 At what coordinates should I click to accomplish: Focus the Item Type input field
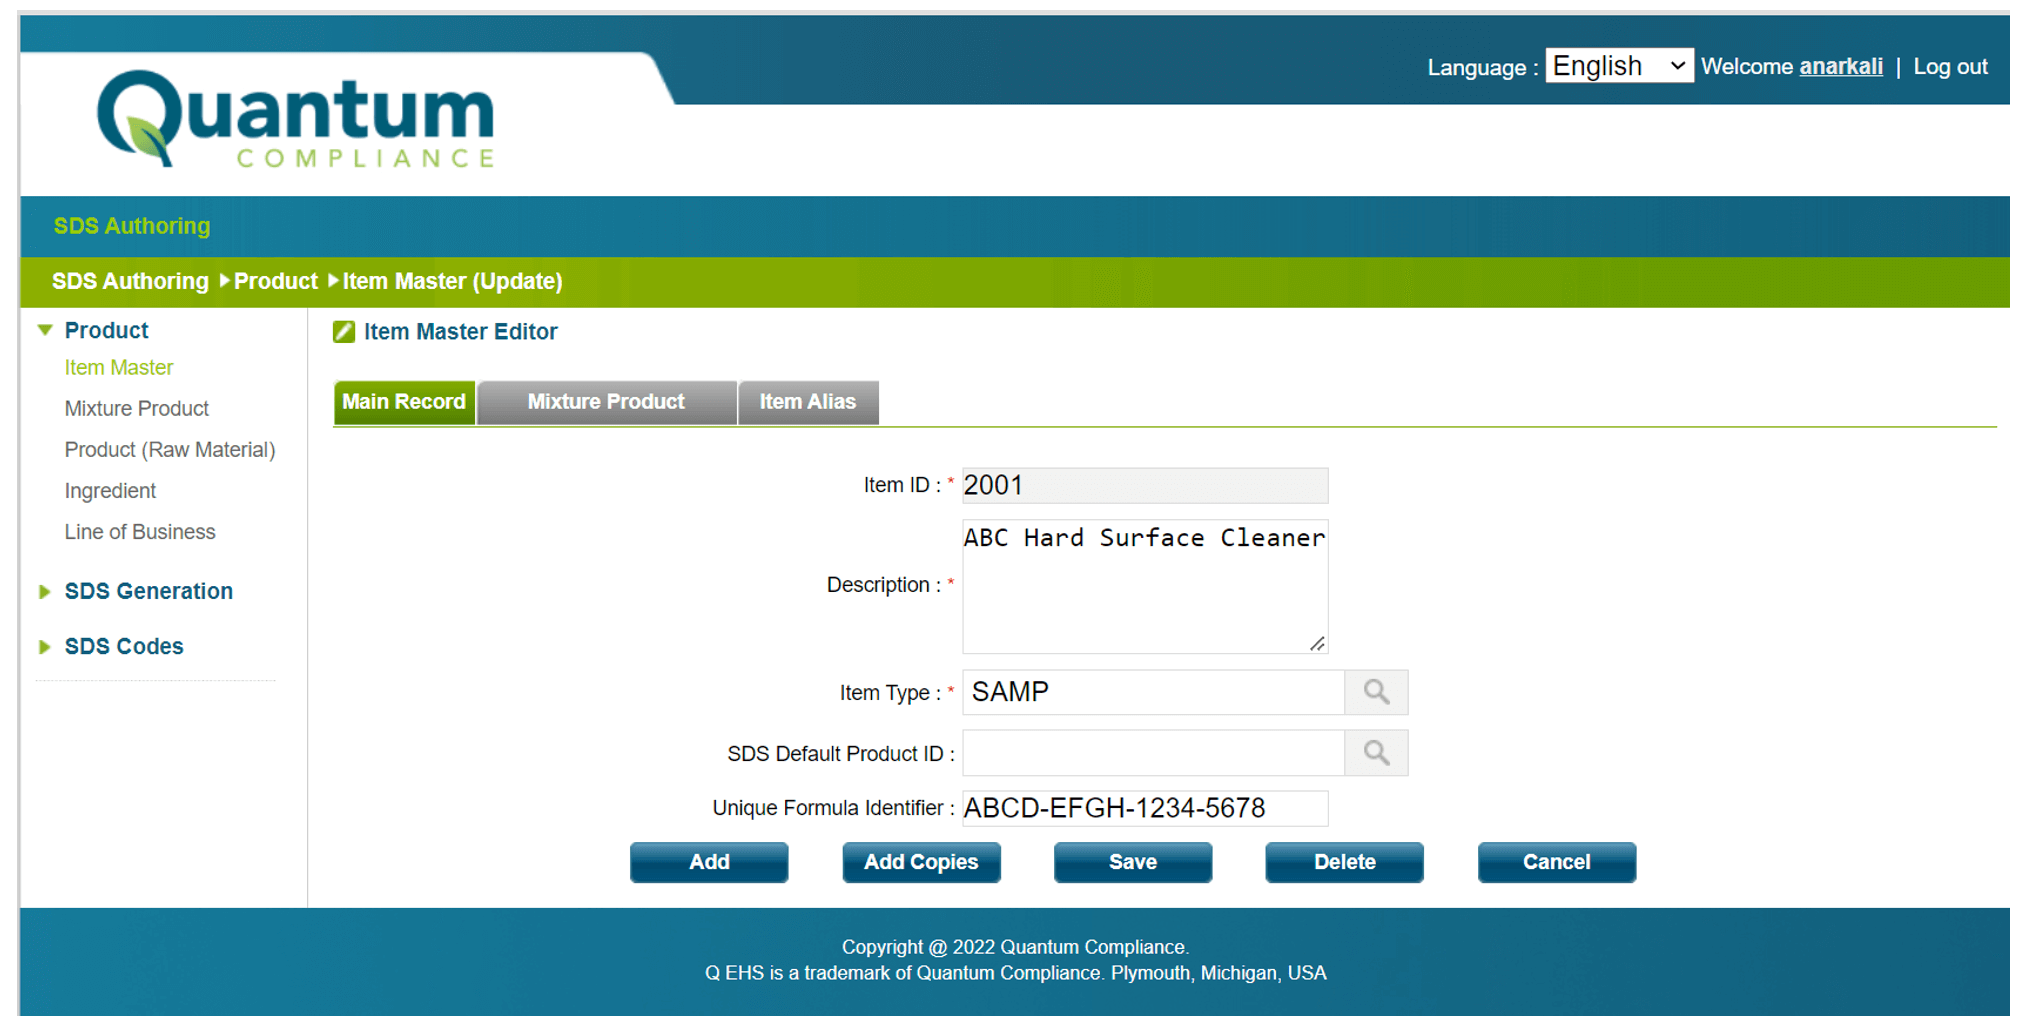pyautogui.click(x=1154, y=692)
